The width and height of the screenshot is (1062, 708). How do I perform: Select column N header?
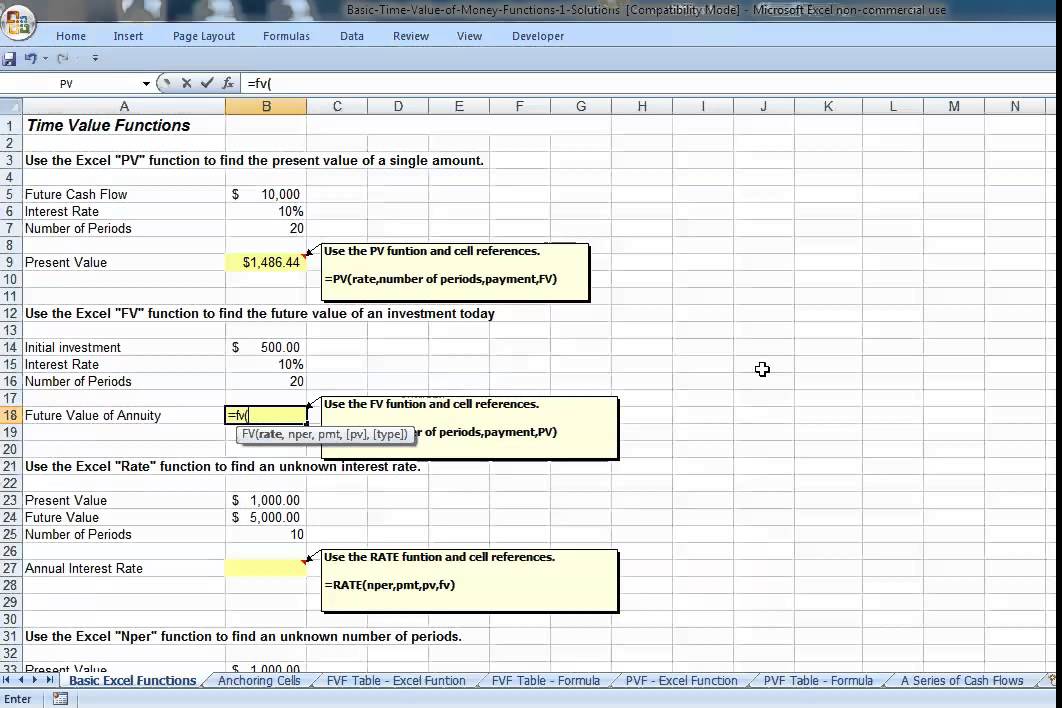(x=1015, y=106)
